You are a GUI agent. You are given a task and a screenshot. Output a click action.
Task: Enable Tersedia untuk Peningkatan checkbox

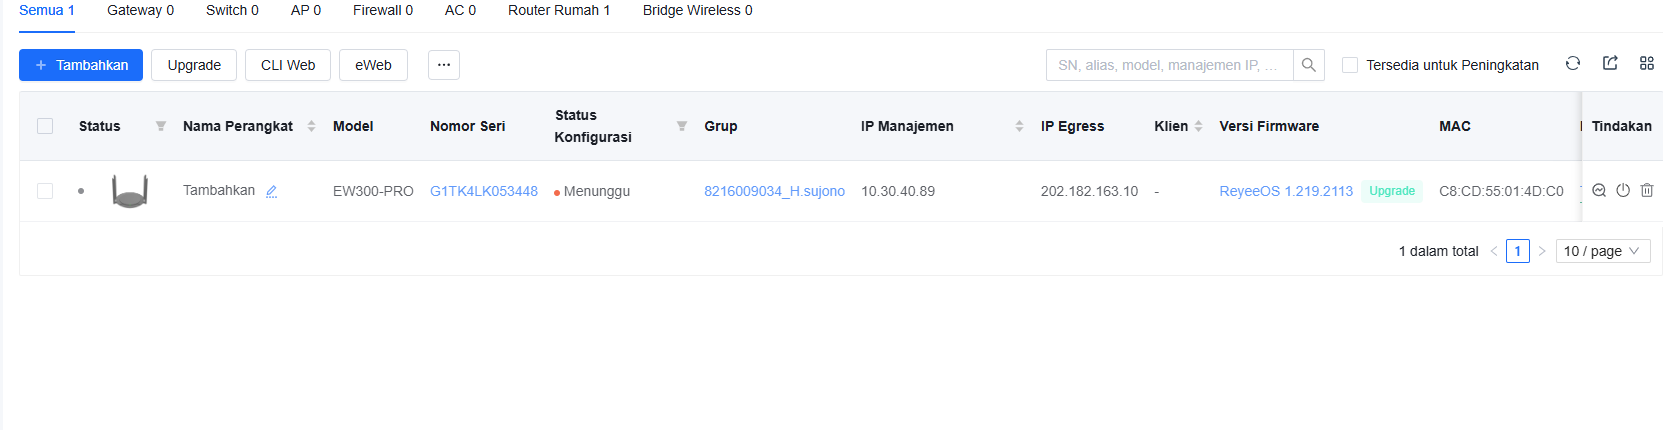(x=1350, y=65)
